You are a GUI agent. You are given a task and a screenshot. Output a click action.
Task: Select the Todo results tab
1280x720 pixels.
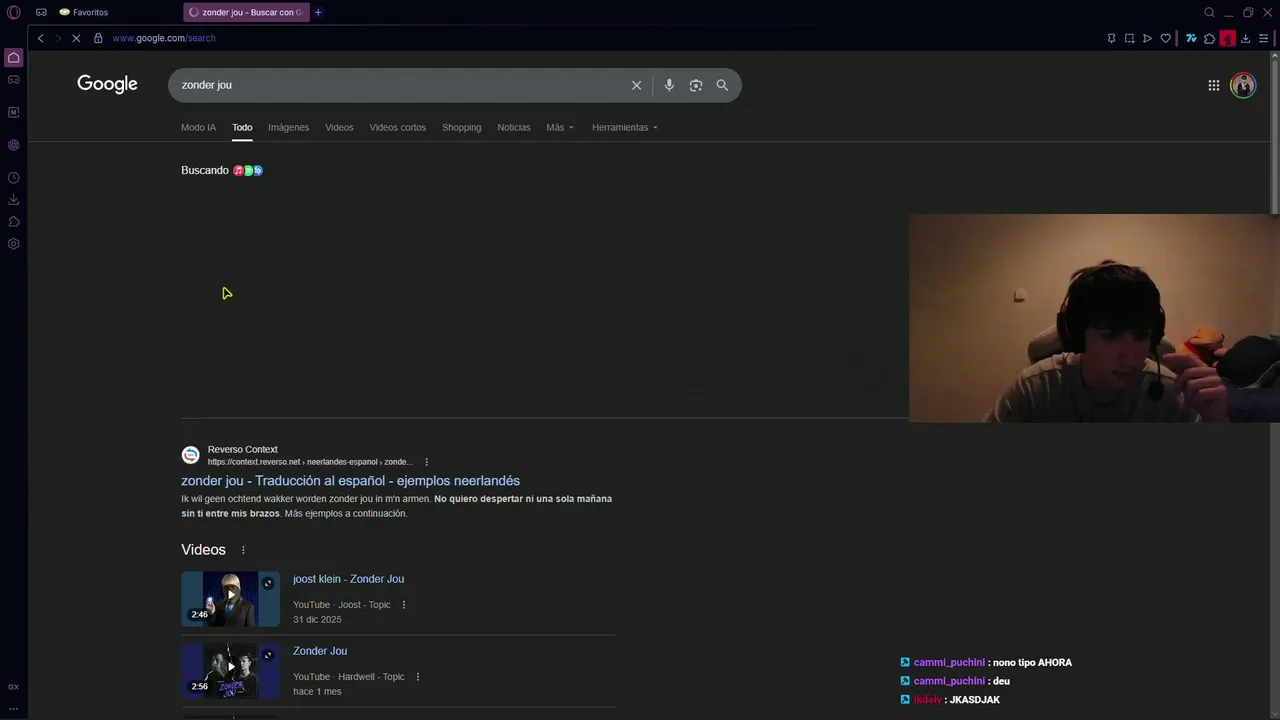pos(242,127)
